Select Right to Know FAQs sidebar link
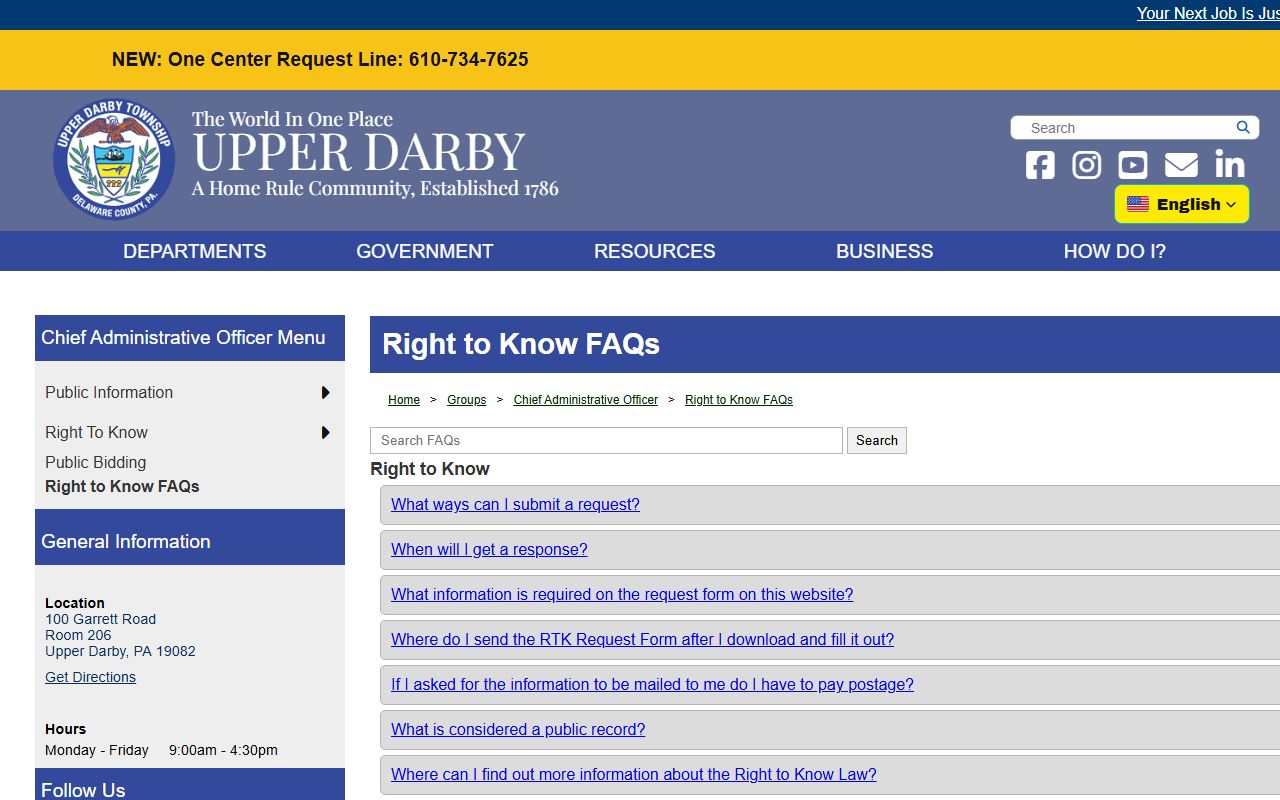The height and width of the screenshot is (800, 1280). click(122, 486)
